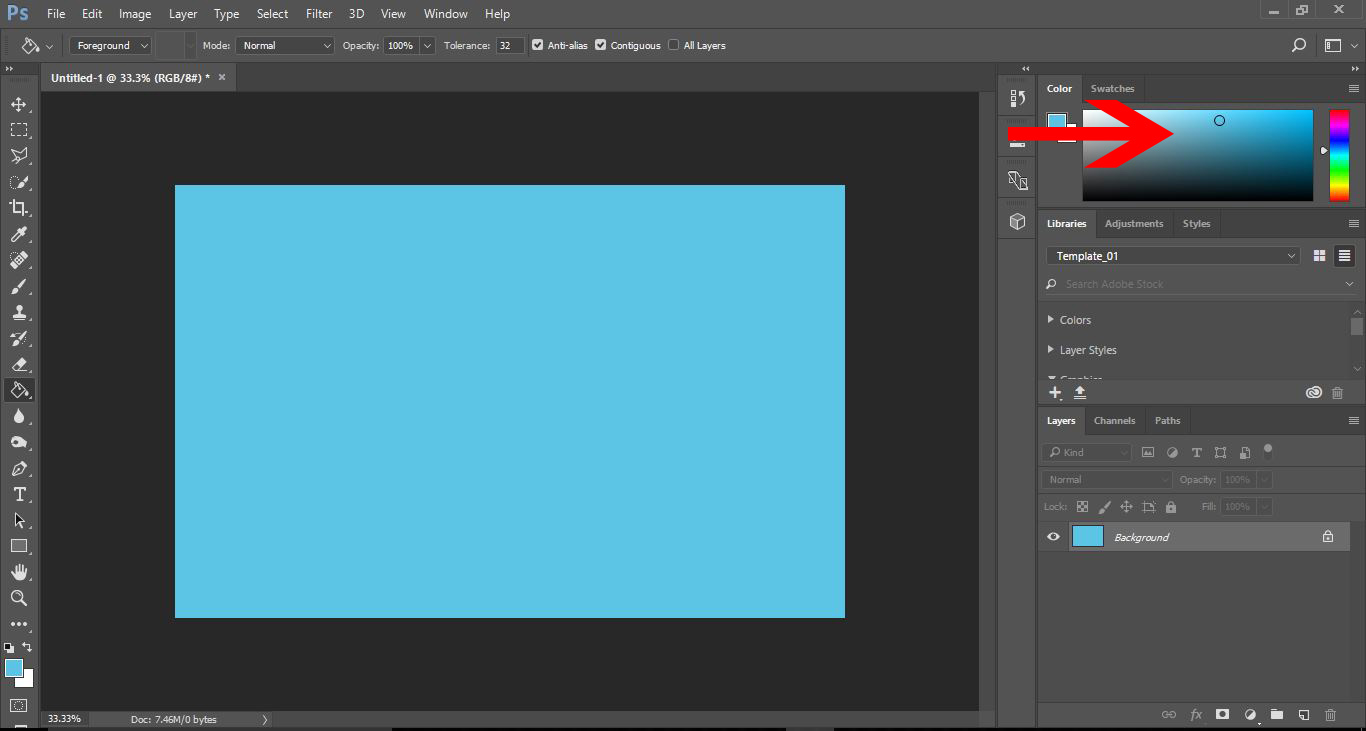Viewport: 1366px width, 731px height.
Task: Select the Brush tool
Action: click(x=19, y=286)
